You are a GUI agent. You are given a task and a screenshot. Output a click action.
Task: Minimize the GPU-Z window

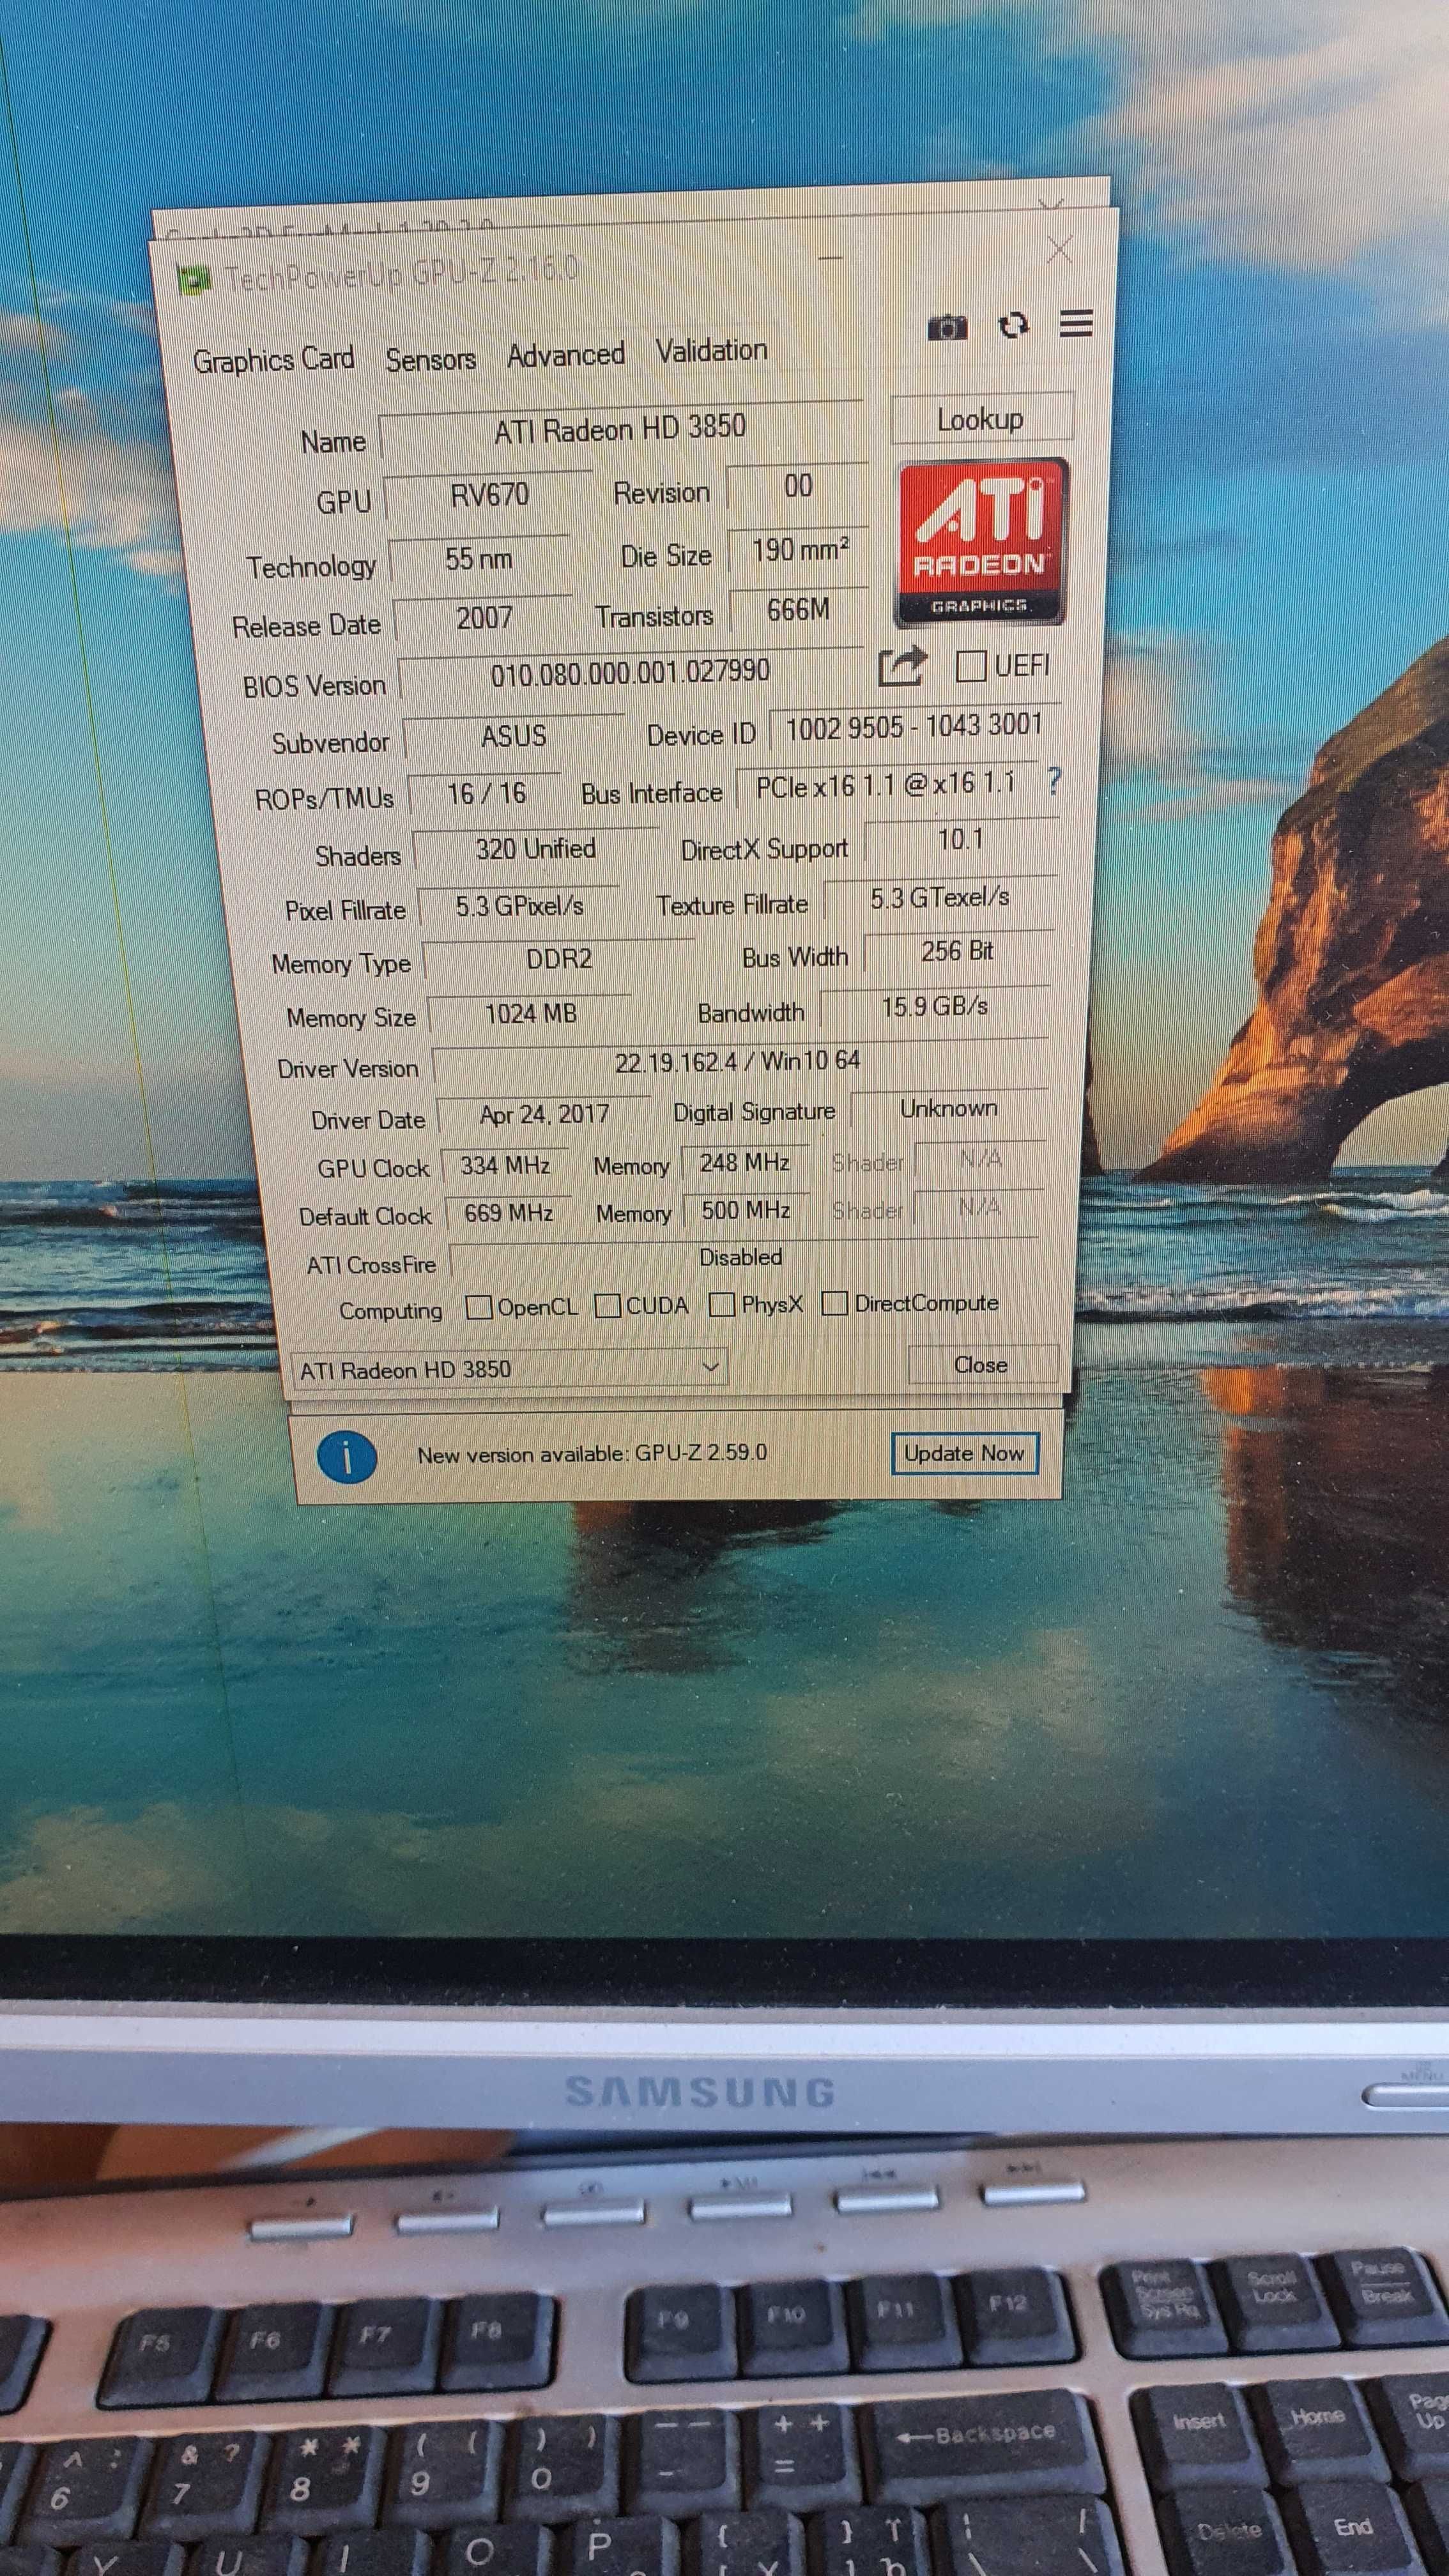tap(829, 258)
